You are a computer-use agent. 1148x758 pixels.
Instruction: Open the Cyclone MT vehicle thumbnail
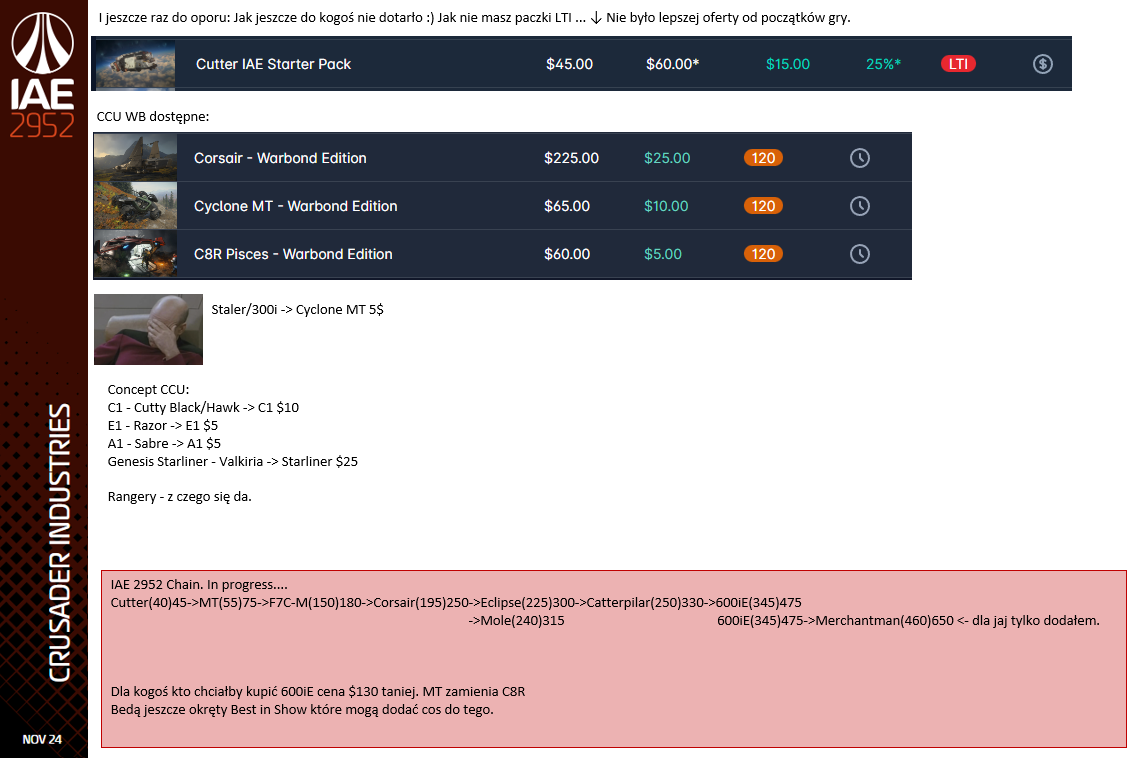[135, 206]
